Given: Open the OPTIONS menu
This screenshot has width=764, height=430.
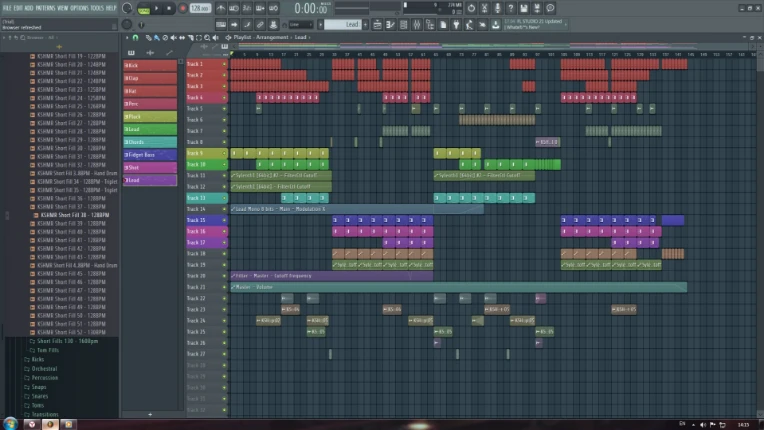Looking at the screenshot, I should pyautogui.click(x=79, y=8).
